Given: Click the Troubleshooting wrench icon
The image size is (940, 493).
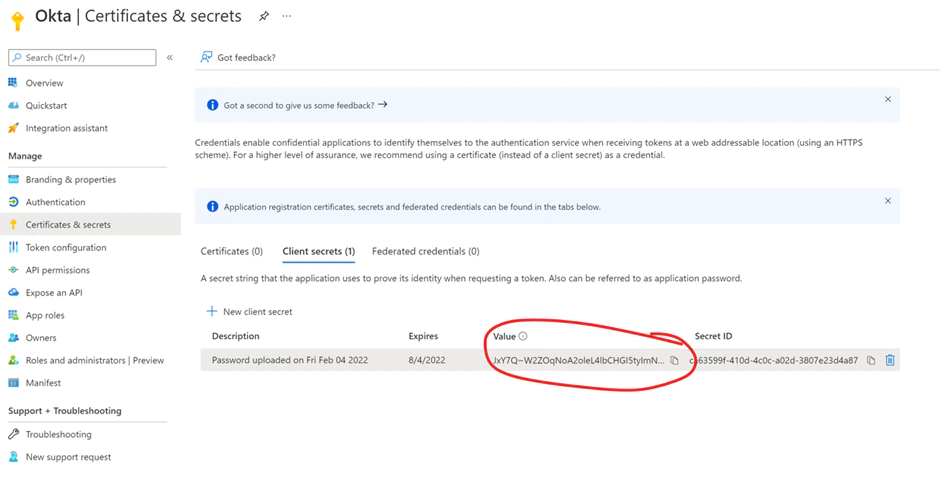Looking at the screenshot, I should click(x=13, y=434).
